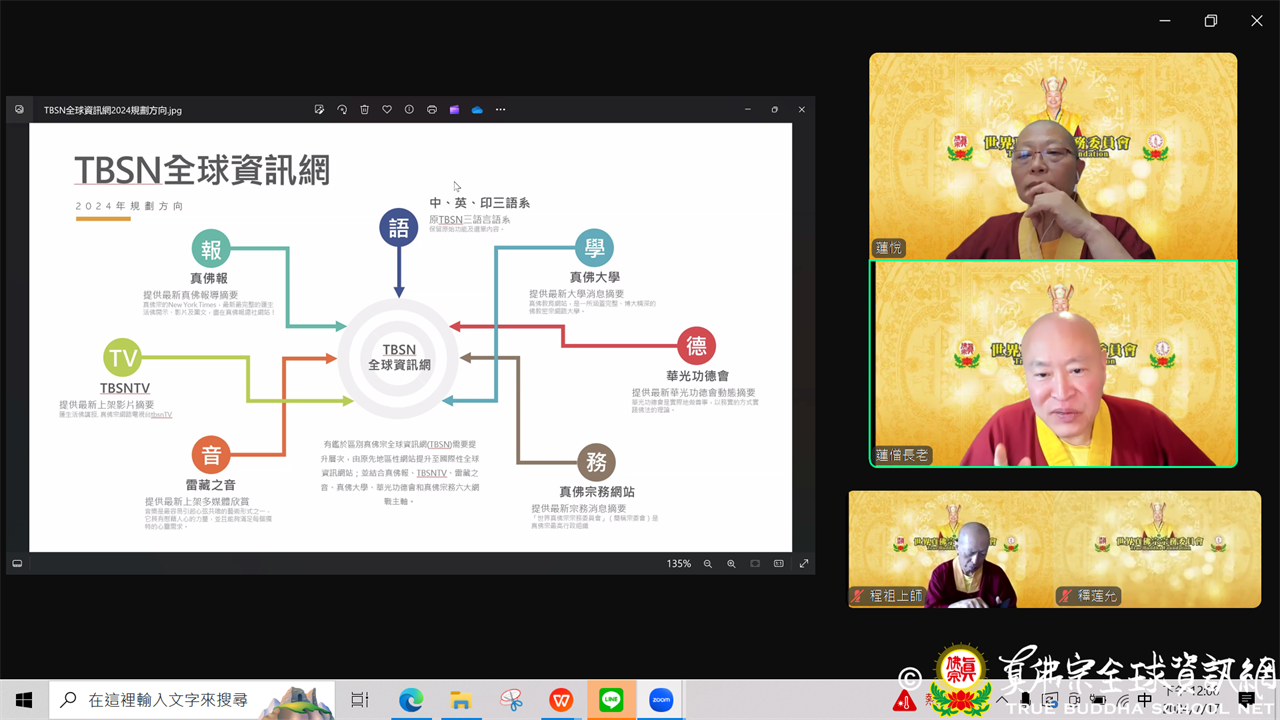Zoom out using the minus magnifier
The image size is (1280, 720).
point(708,564)
